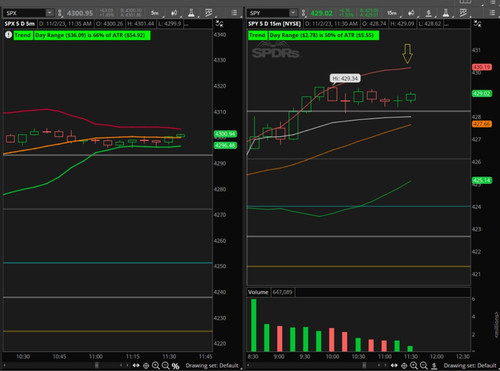Click the SPY symbol input field
The height and width of the screenshot is (371, 500).
268,13
